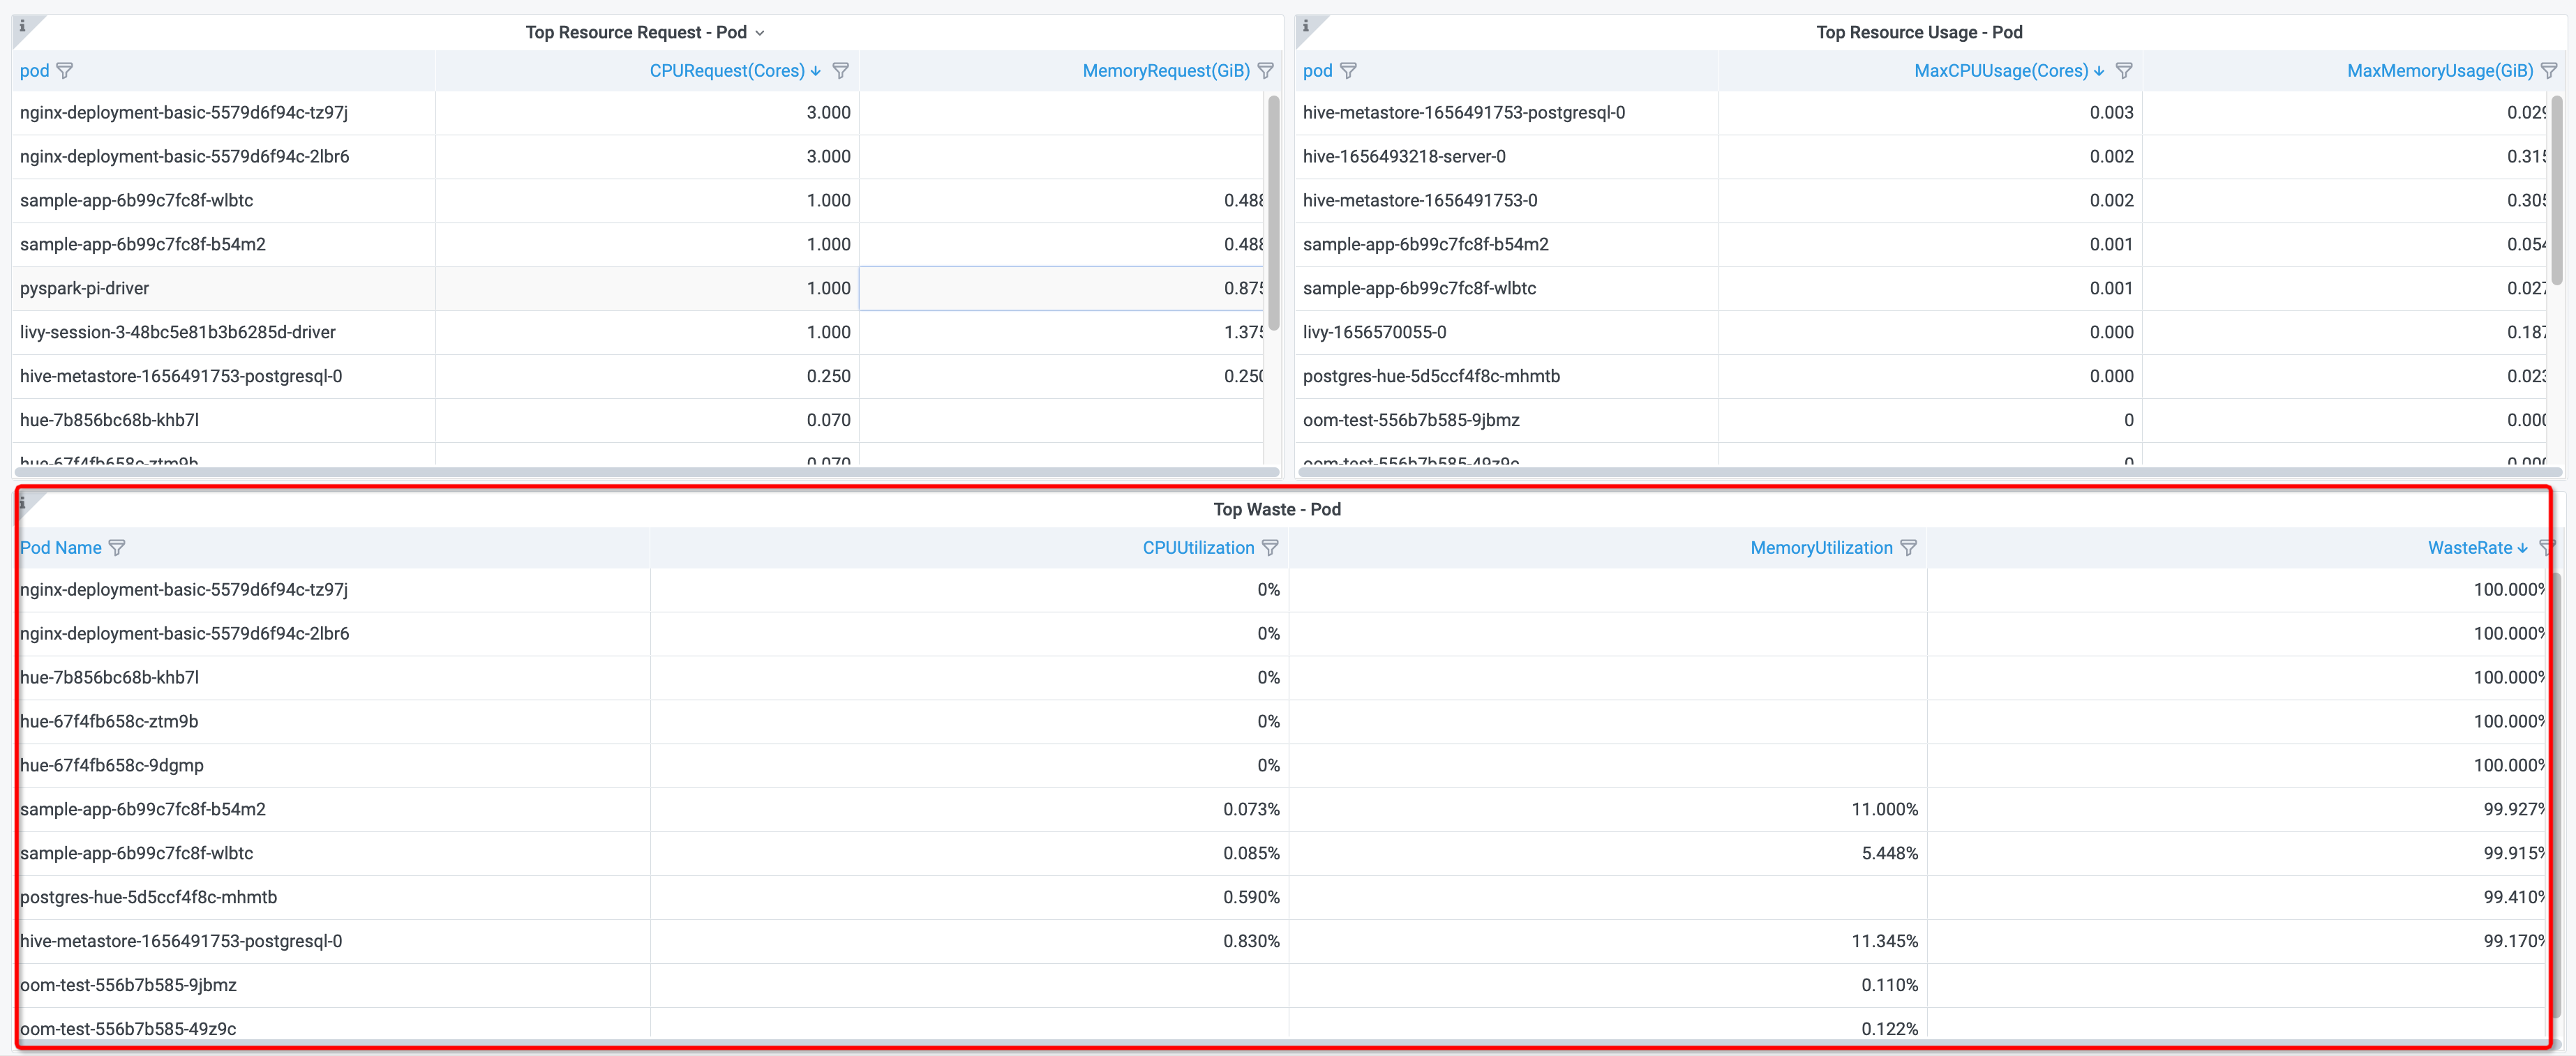Toggle sort on CPURequest(Cores) header
2576x1056 pixels.
(727, 71)
